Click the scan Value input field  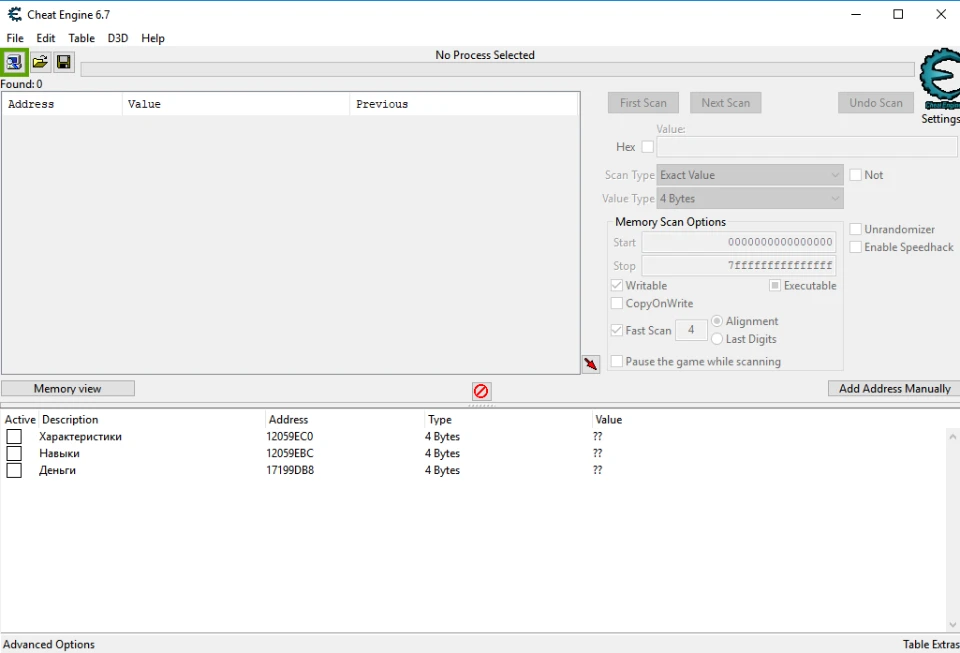pos(806,147)
